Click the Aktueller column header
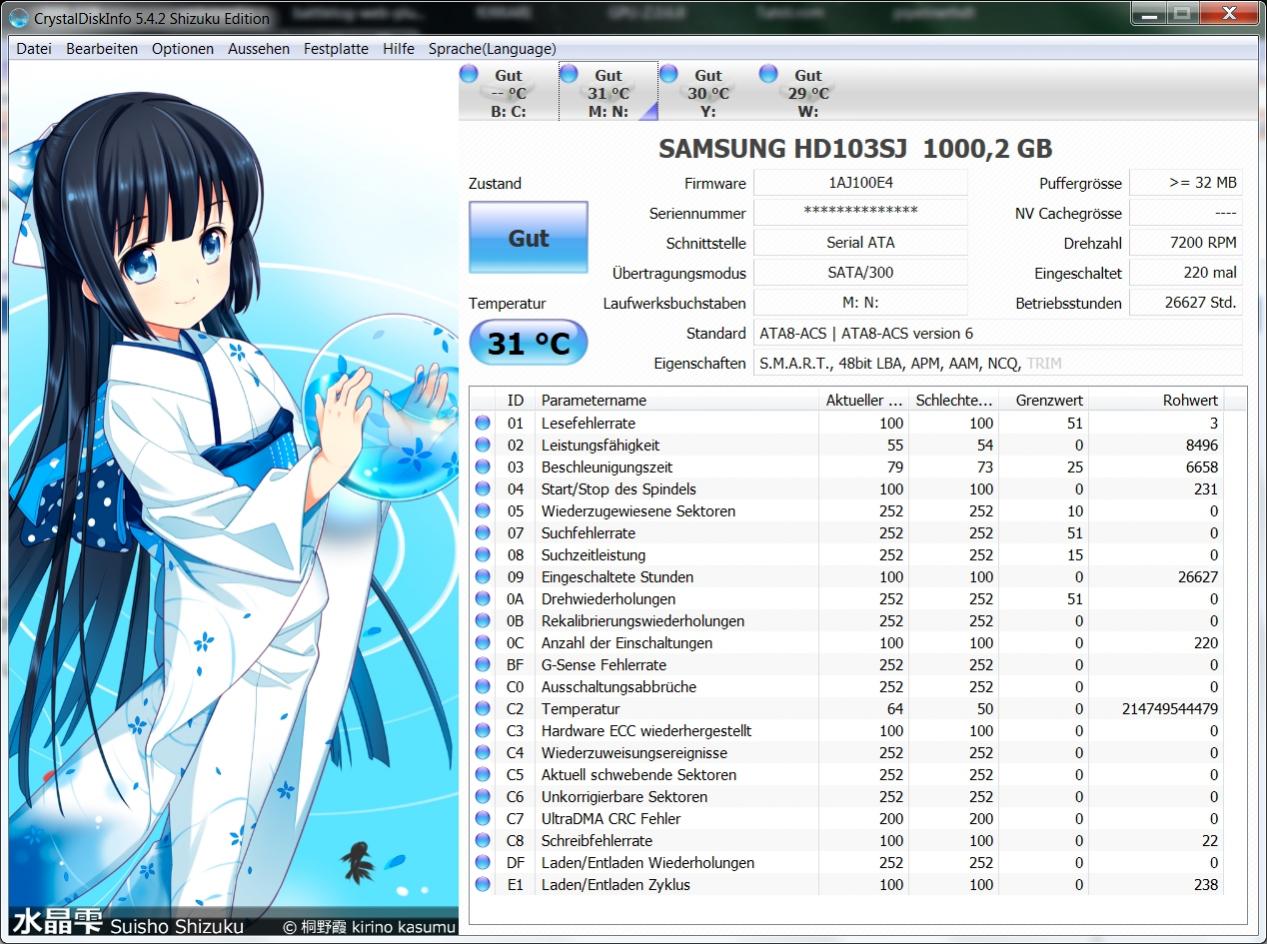The width and height of the screenshot is (1267, 944). (x=864, y=400)
